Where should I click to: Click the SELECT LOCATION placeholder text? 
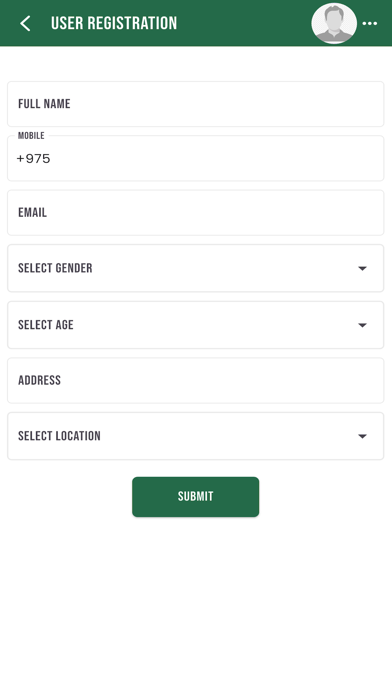point(59,436)
